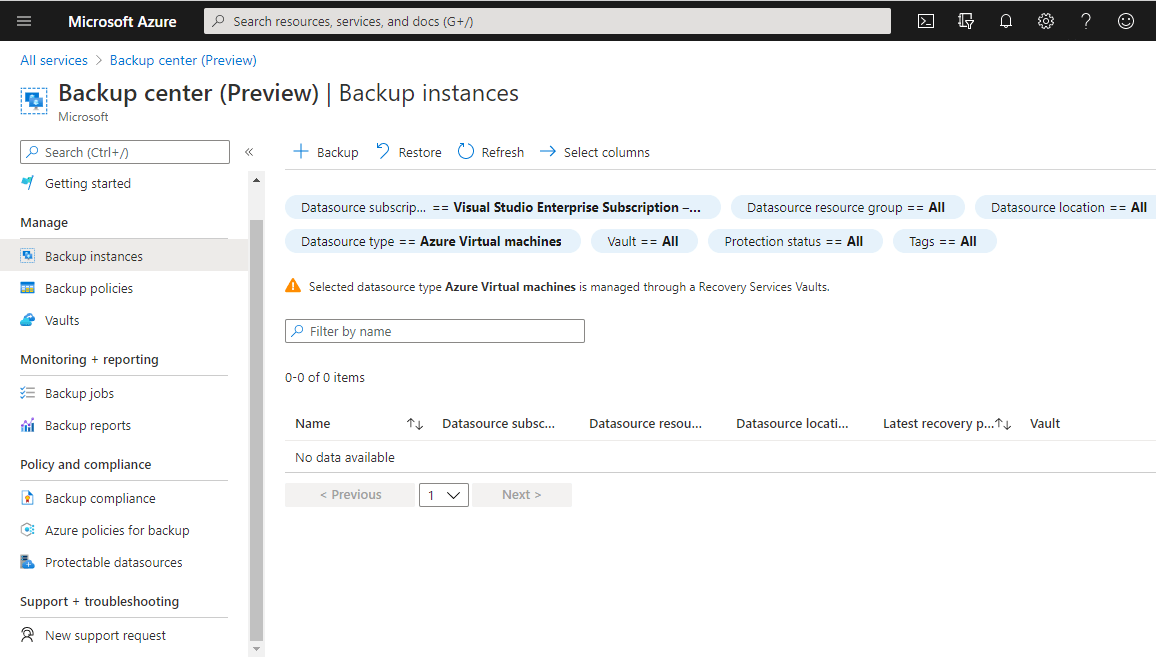Click the Previous page button

click(x=350, y=495)
